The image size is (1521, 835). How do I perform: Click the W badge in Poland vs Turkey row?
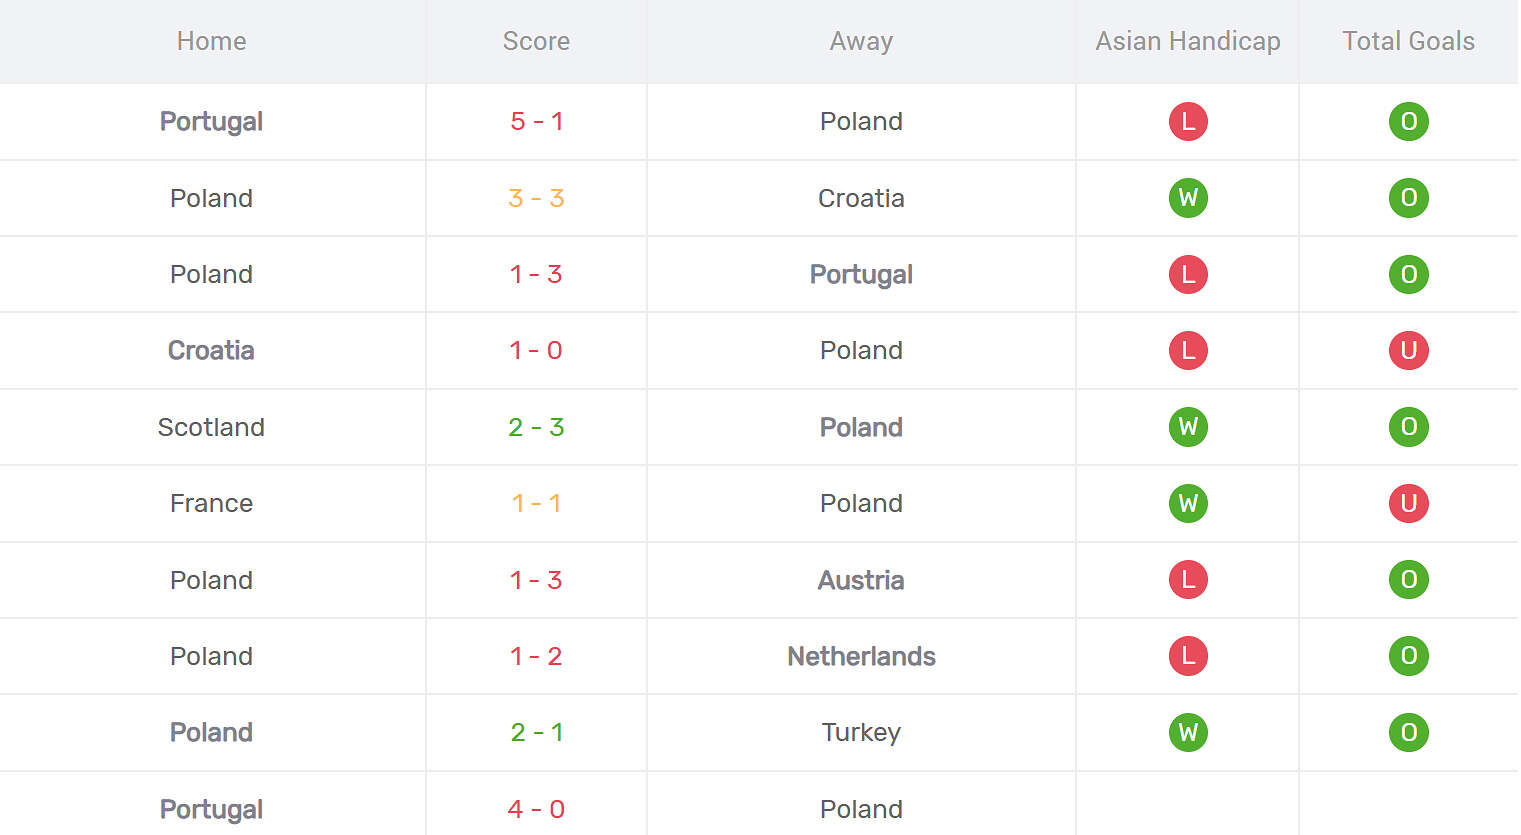tap(1188, 732)
